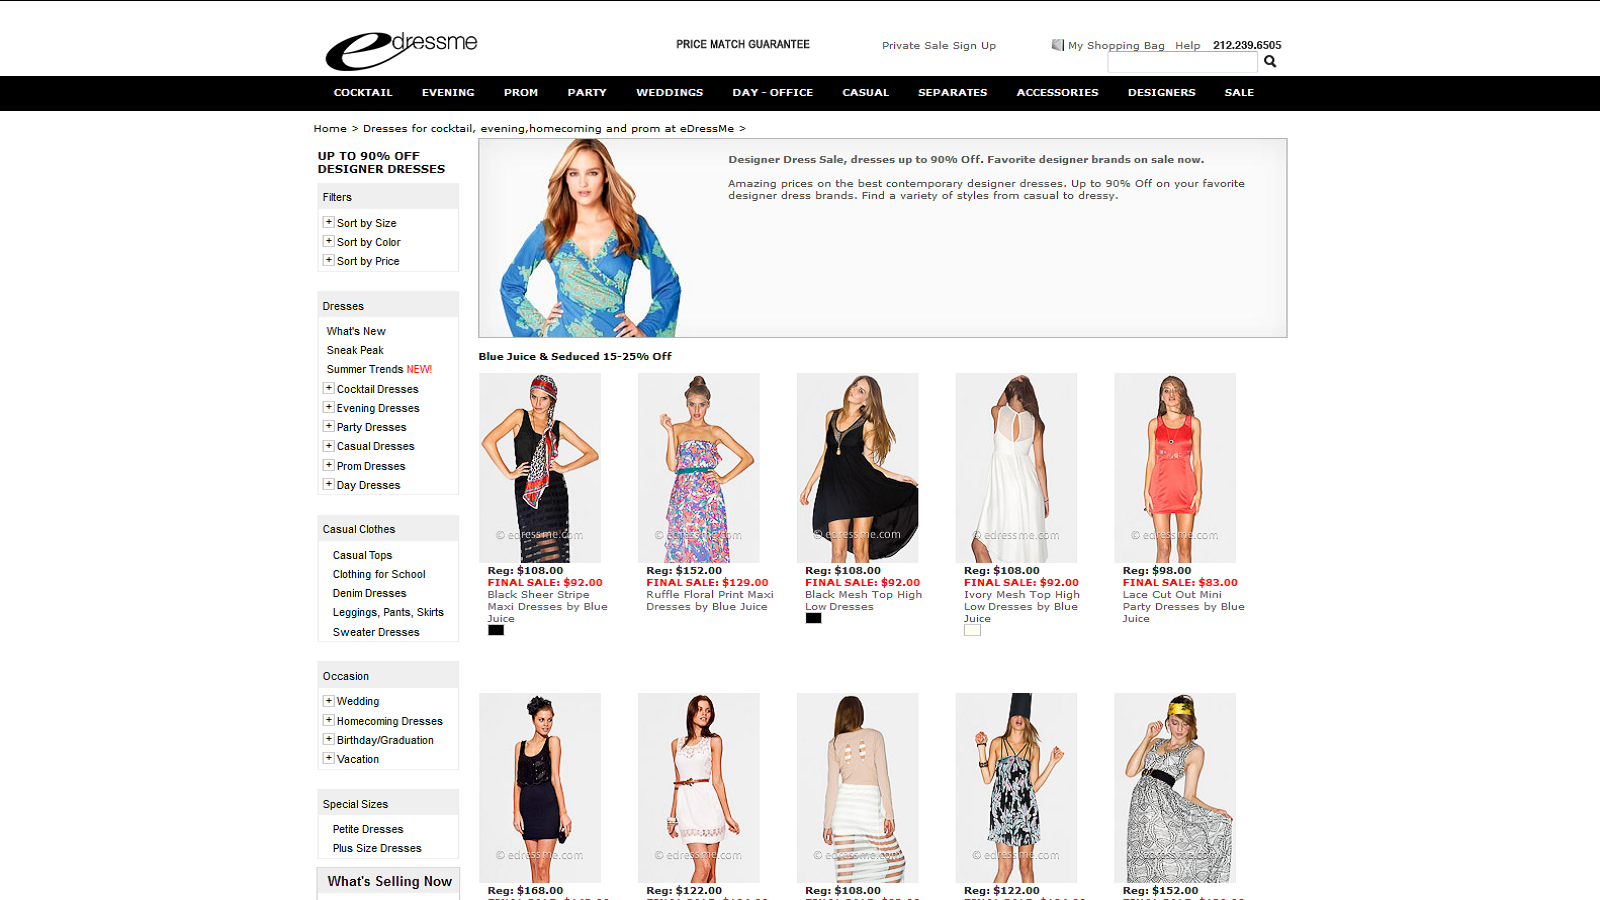Click Blue Juice & Seduced heading
The height and width of the screenshot is (900, 1600).
pos(575,356)
